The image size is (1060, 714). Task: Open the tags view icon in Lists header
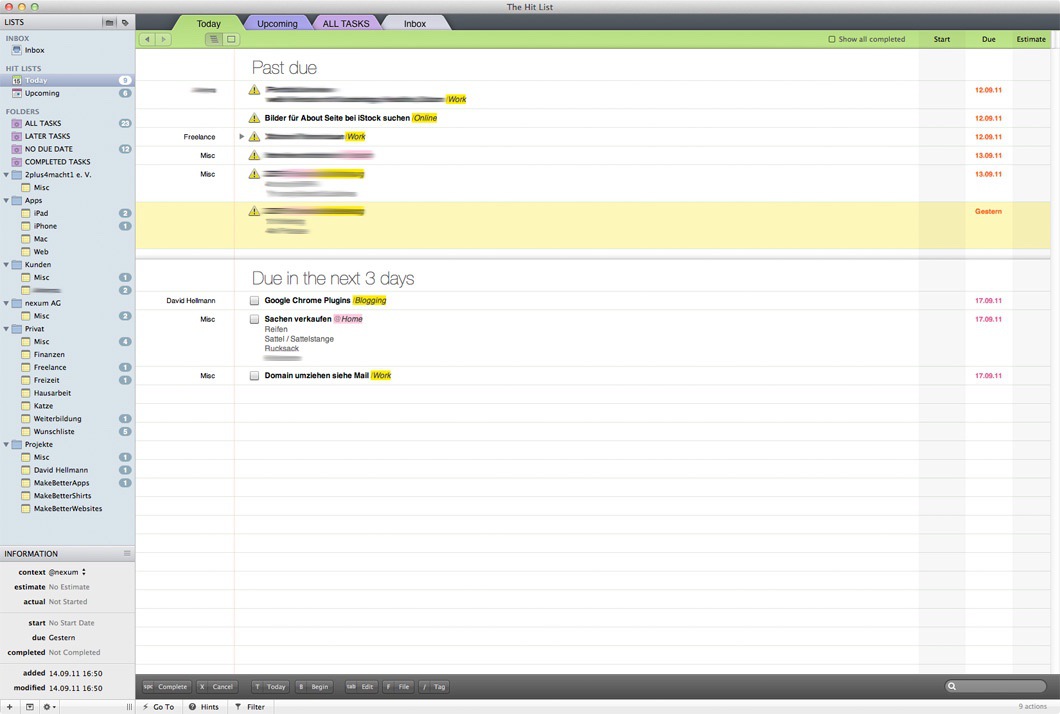pos(125,22)
